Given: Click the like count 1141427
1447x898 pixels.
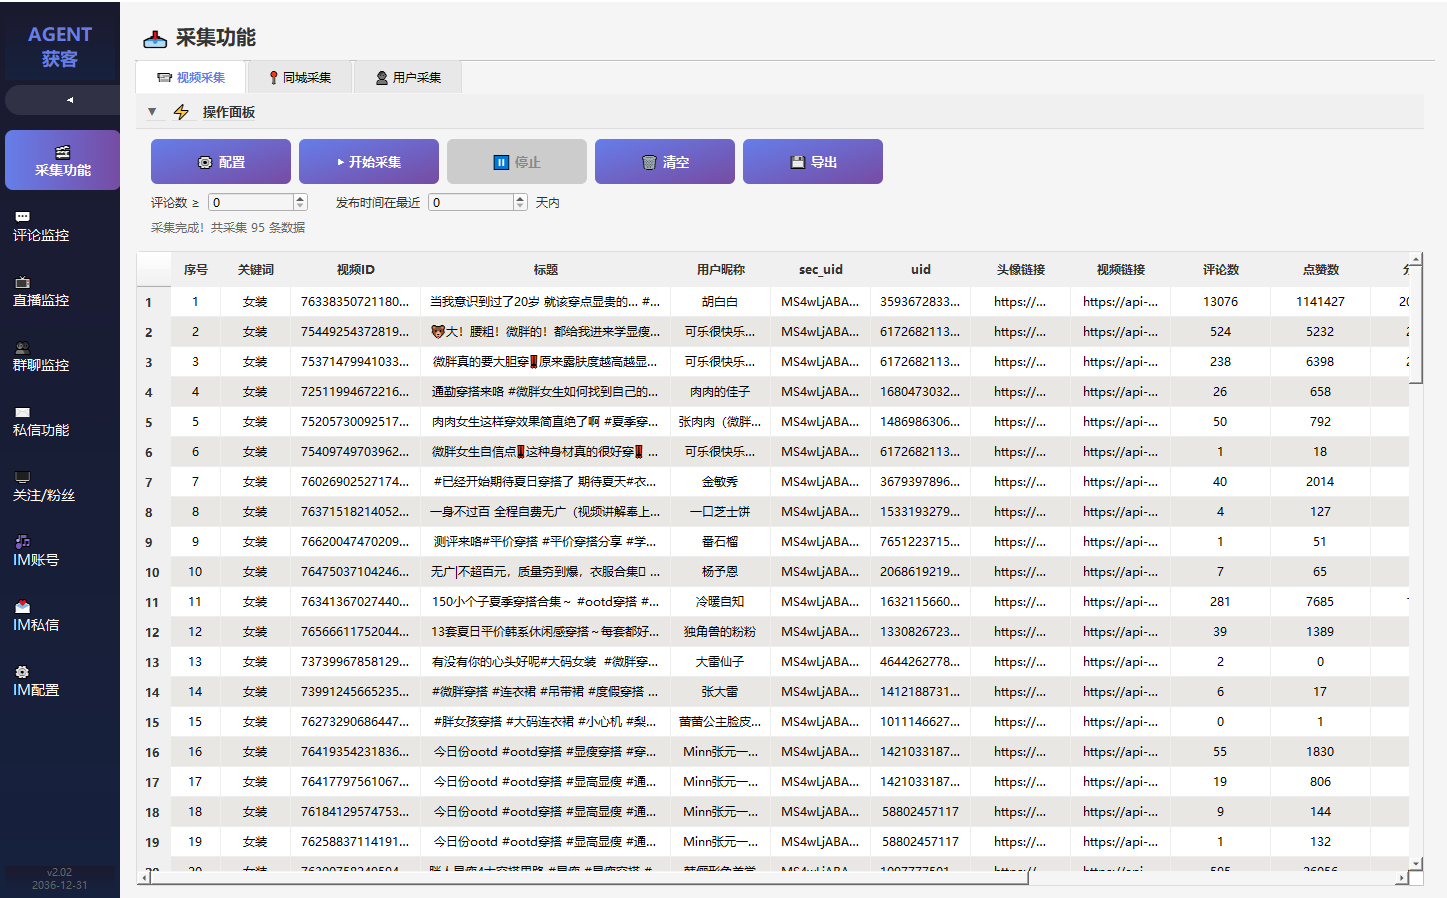Looking at the screenshot, I should point(1320,302).
